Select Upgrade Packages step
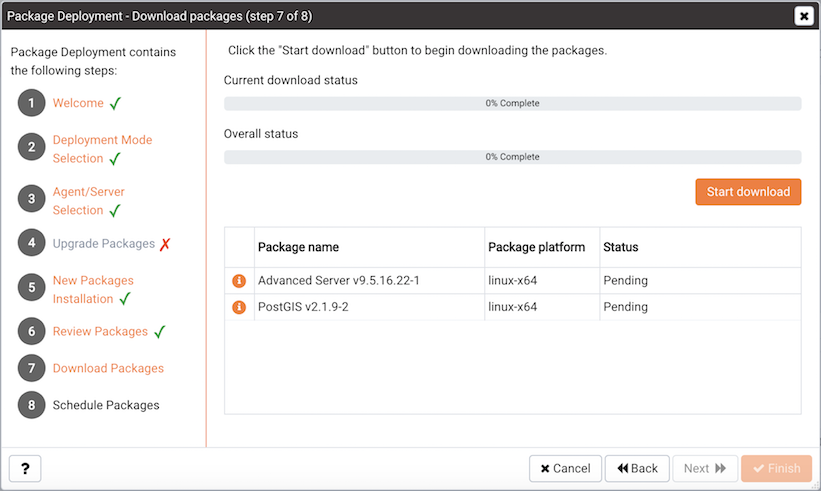This screenshot has height=491, width=821. [x=104, y=243]
